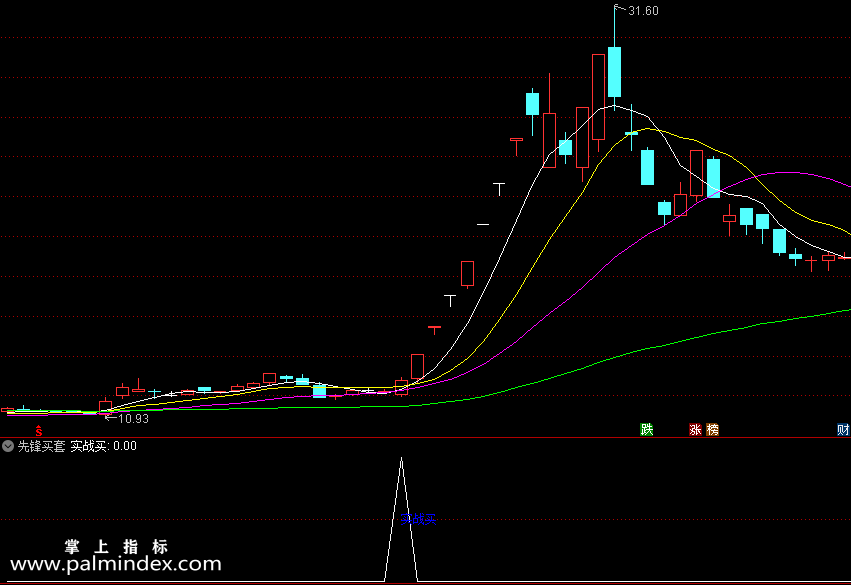
Task: Collapse the 先锋买套 indicator panel chevron
Action: click(8, 446)
